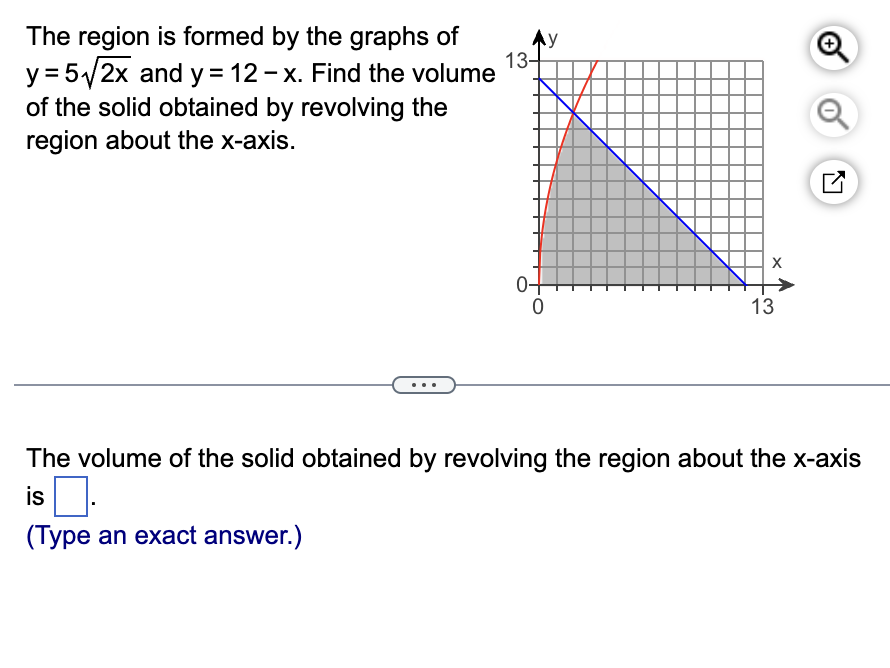The height and width of the screenshot is (668, 890).
Task: Click the plus magnifier above the graph panel
Action: click(x=831, y=48)
